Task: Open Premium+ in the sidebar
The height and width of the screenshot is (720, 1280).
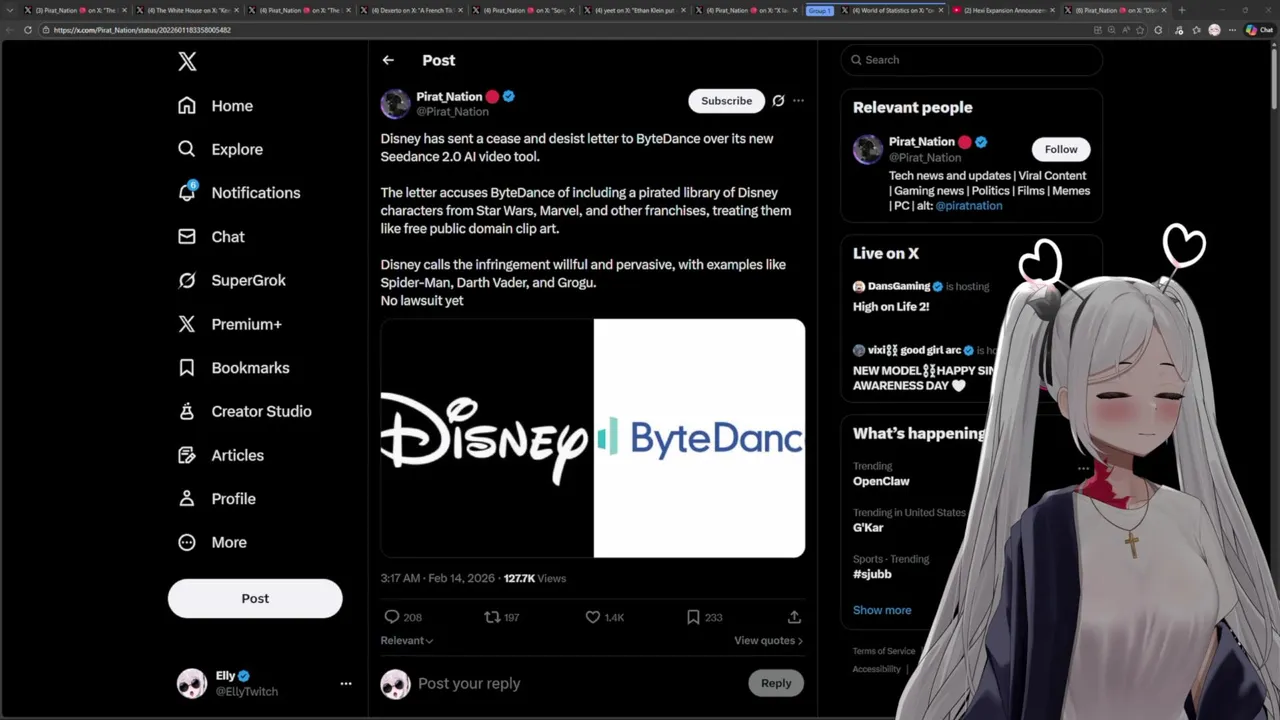Action: click(x=229, y=324)
